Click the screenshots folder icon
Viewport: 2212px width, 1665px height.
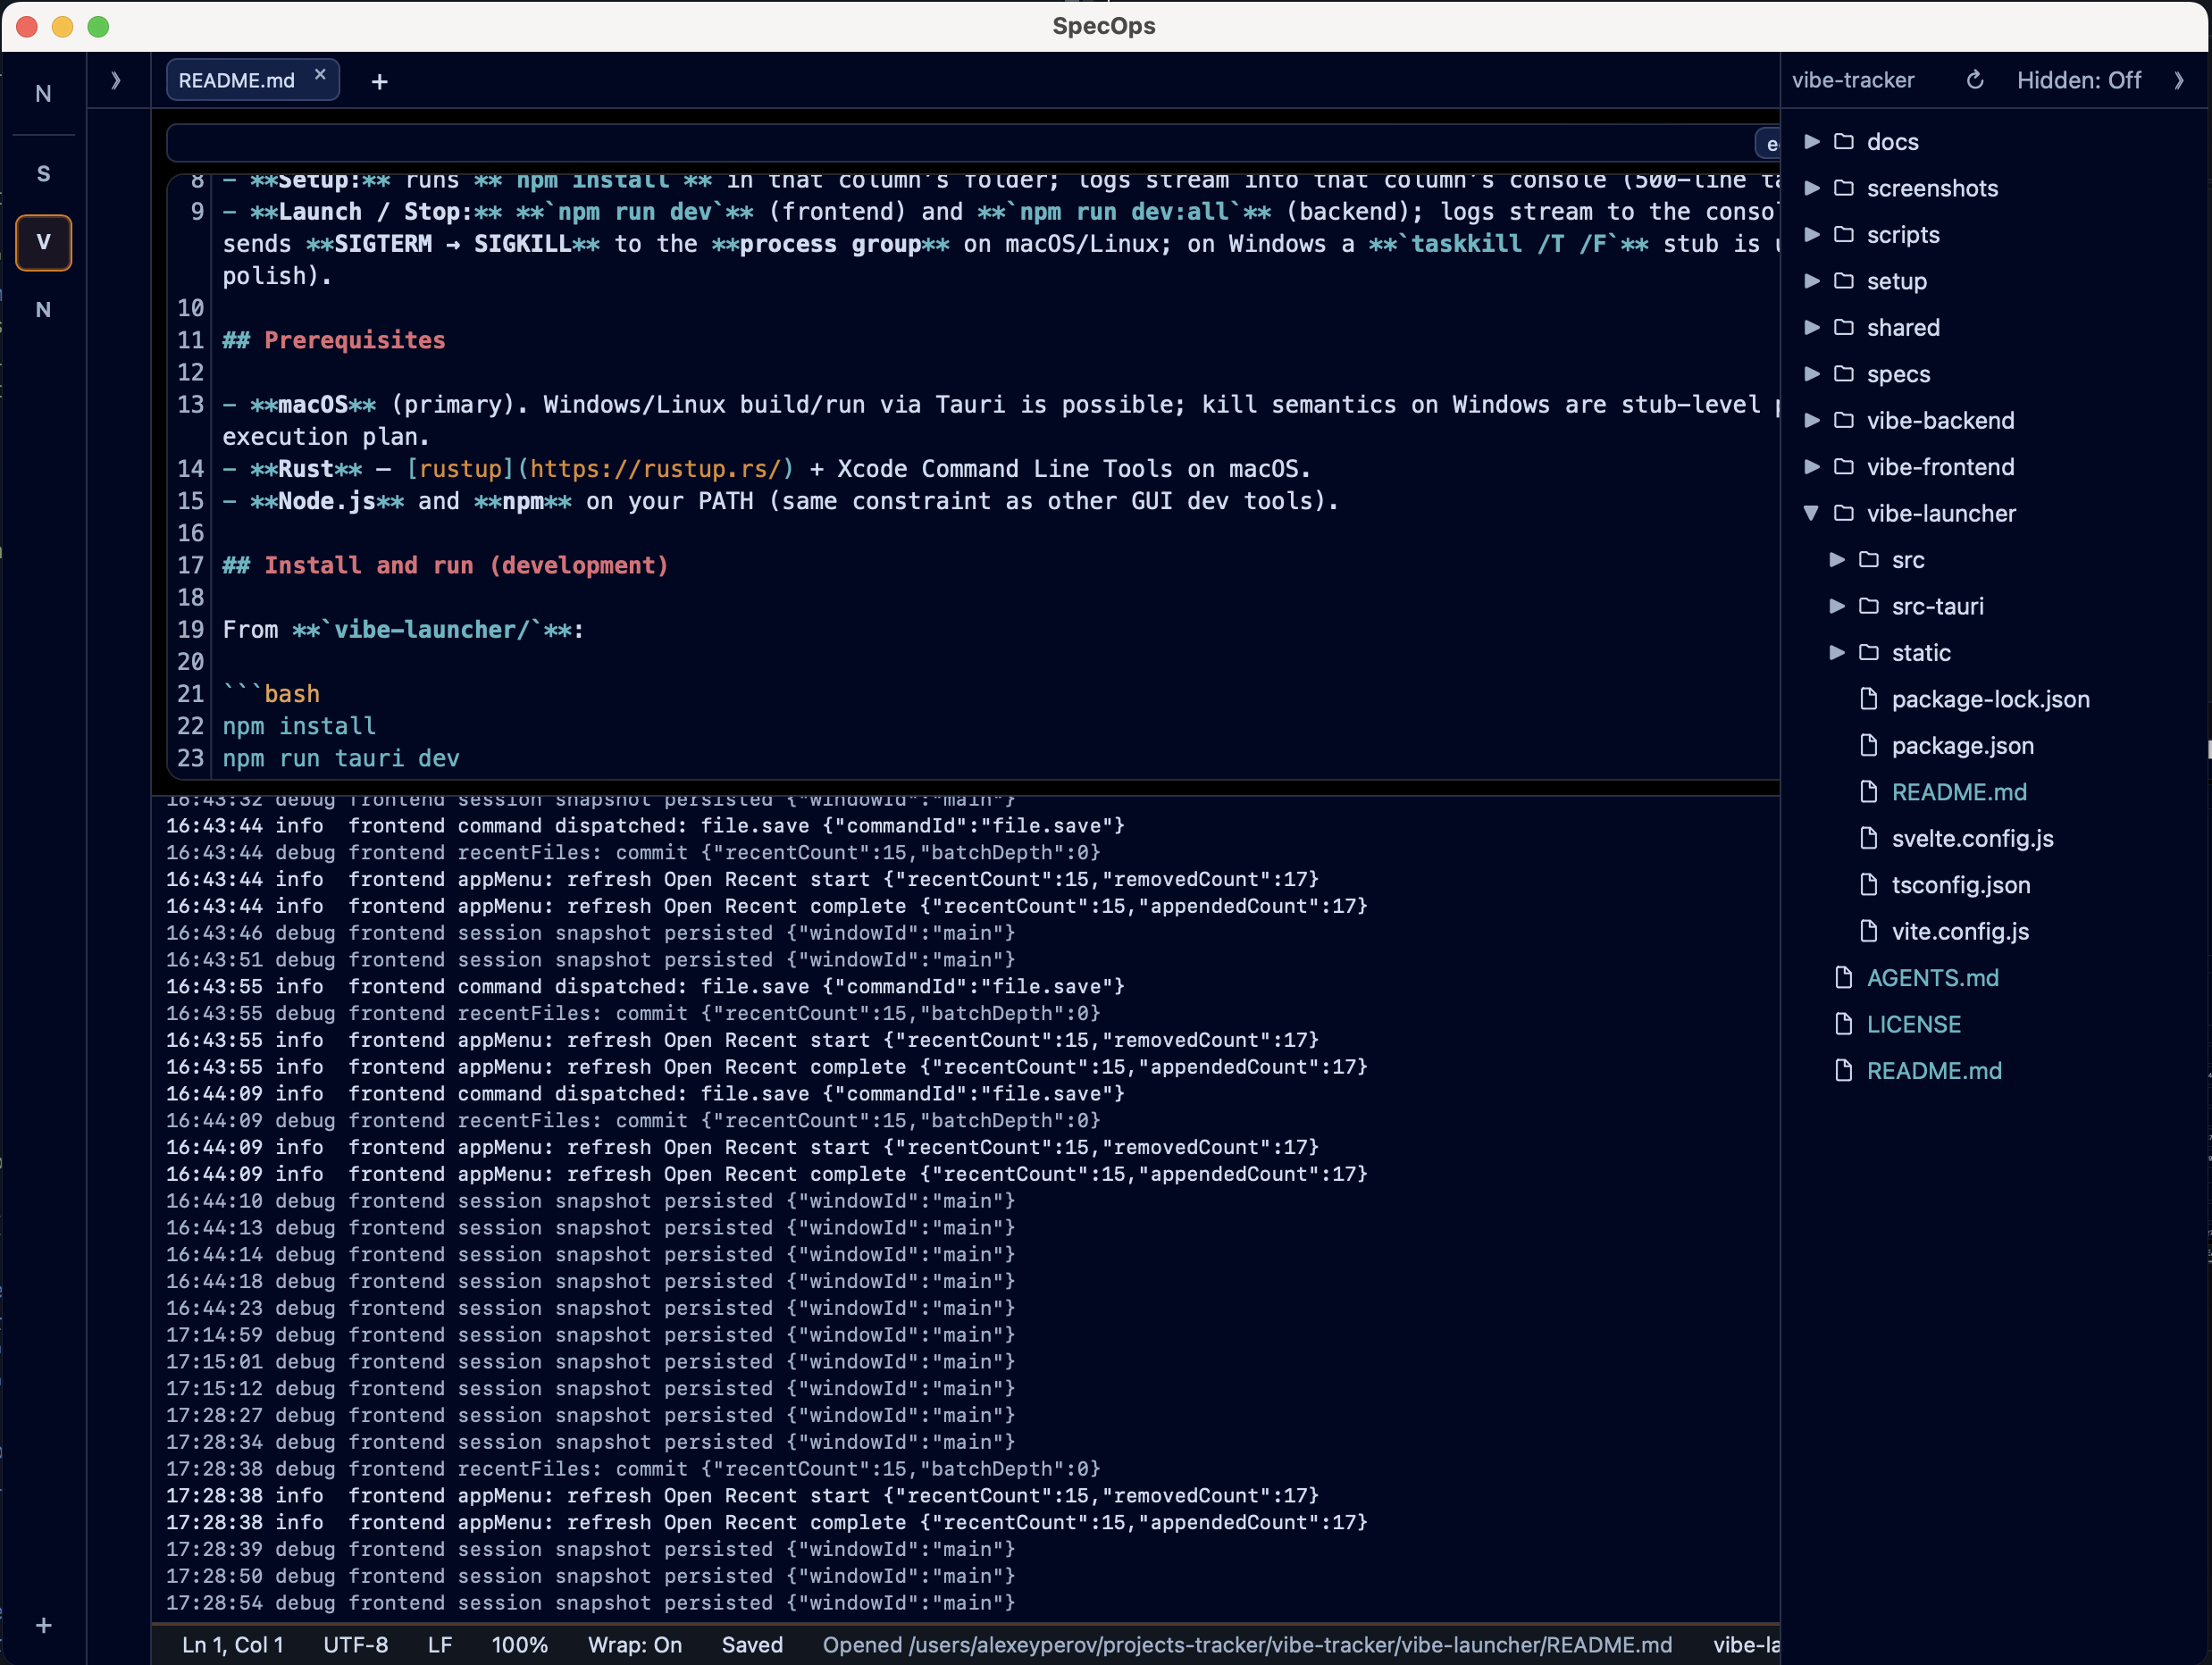point(1844,188)
